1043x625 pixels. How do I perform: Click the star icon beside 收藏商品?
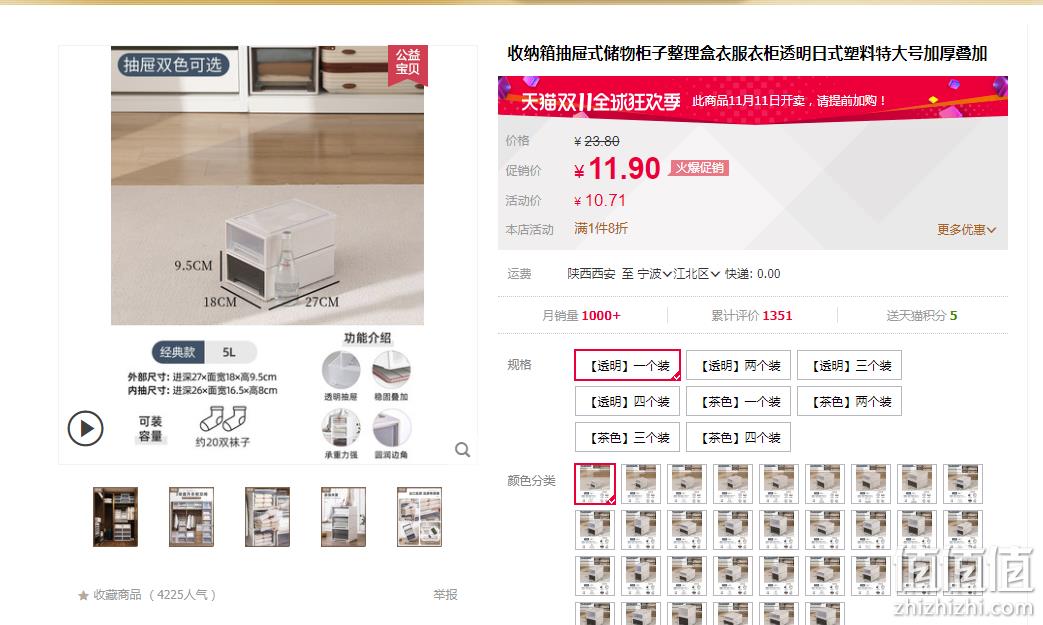point(83,595)
